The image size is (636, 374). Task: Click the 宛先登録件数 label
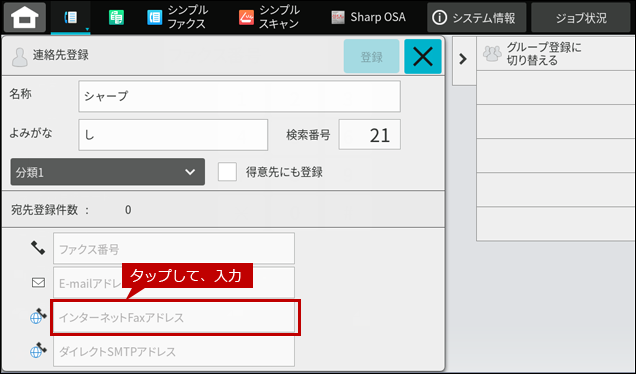44,210
